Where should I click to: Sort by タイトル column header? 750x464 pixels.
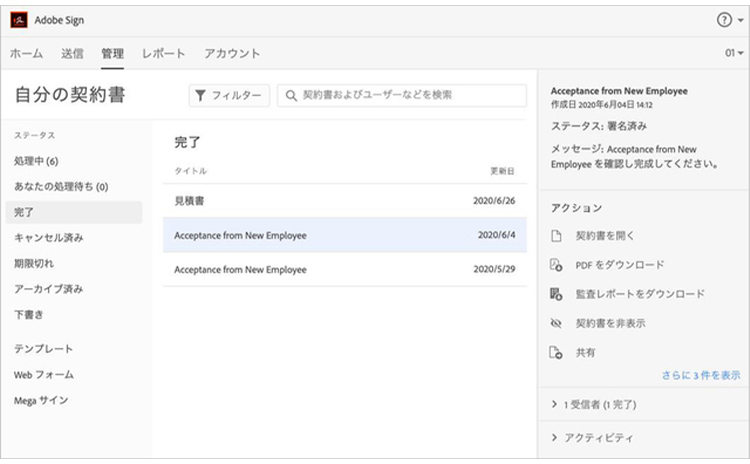click(x=190, y=171)
